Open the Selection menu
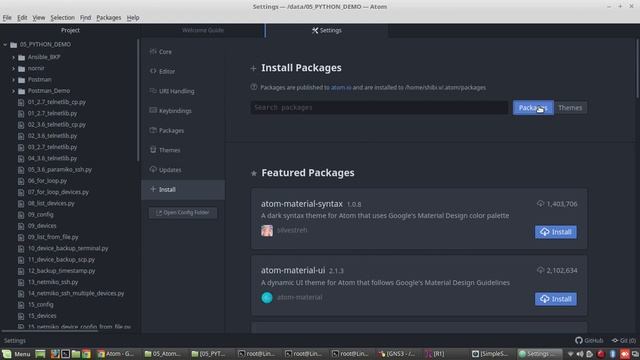Viewport: 640px width, 360px height. tap(62, 18)
